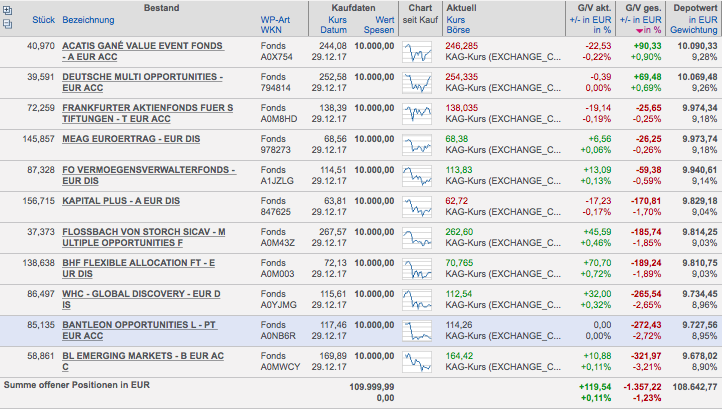
Task: Open ACATIS GANÉ mini chart
Action: coord(417,52)
